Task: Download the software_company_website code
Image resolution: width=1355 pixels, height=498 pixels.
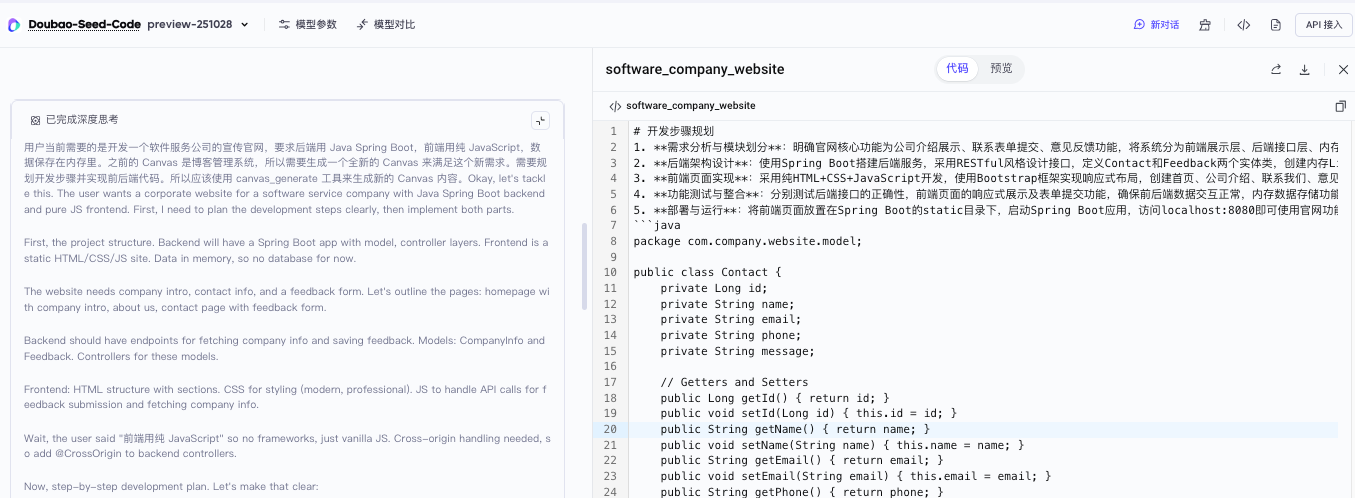Action: (1304, 69)
